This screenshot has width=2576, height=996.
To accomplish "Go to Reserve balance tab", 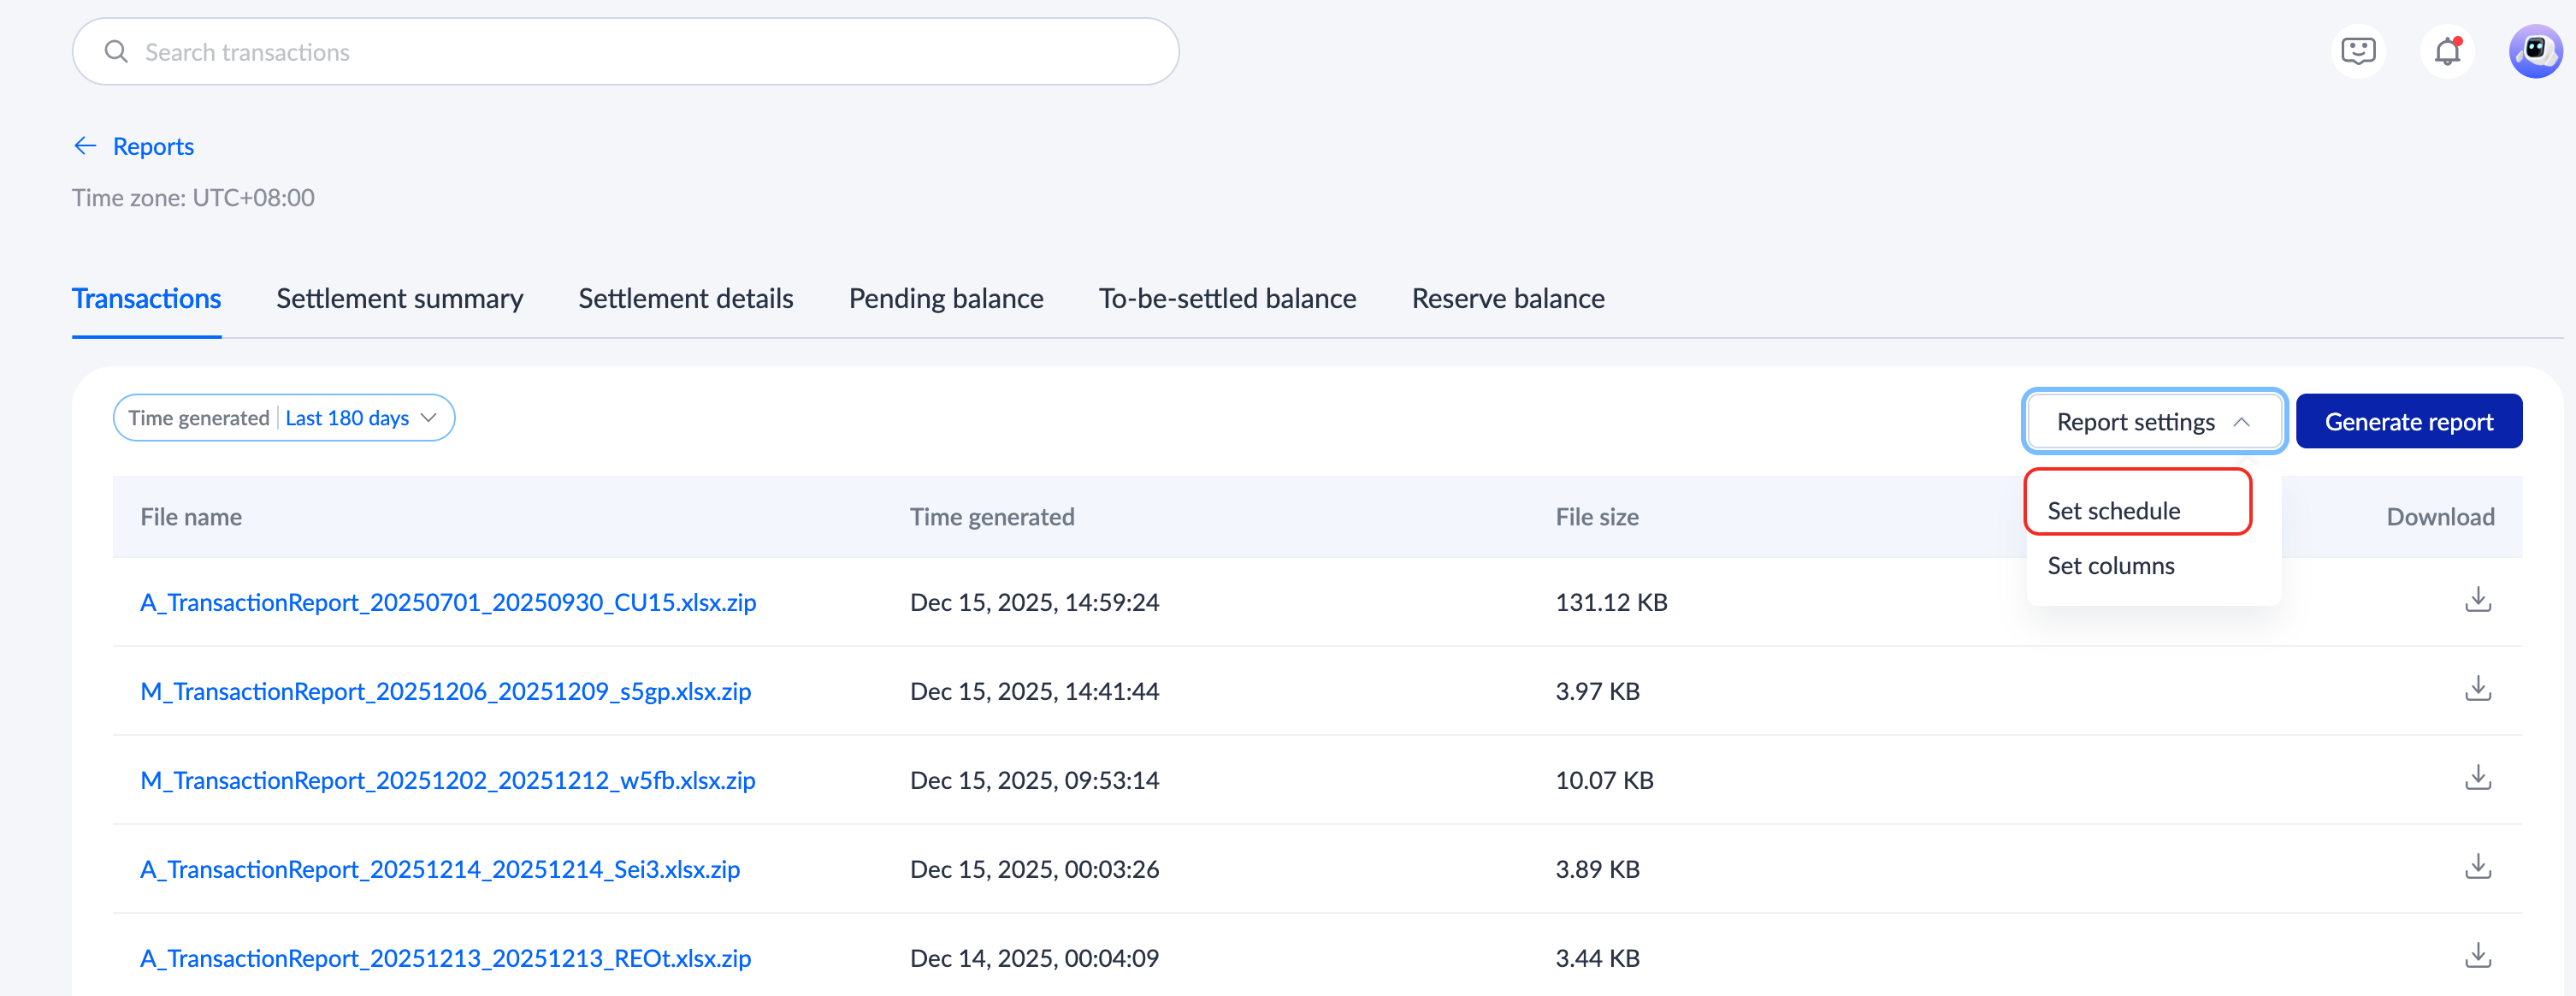I will point(1507,299).
